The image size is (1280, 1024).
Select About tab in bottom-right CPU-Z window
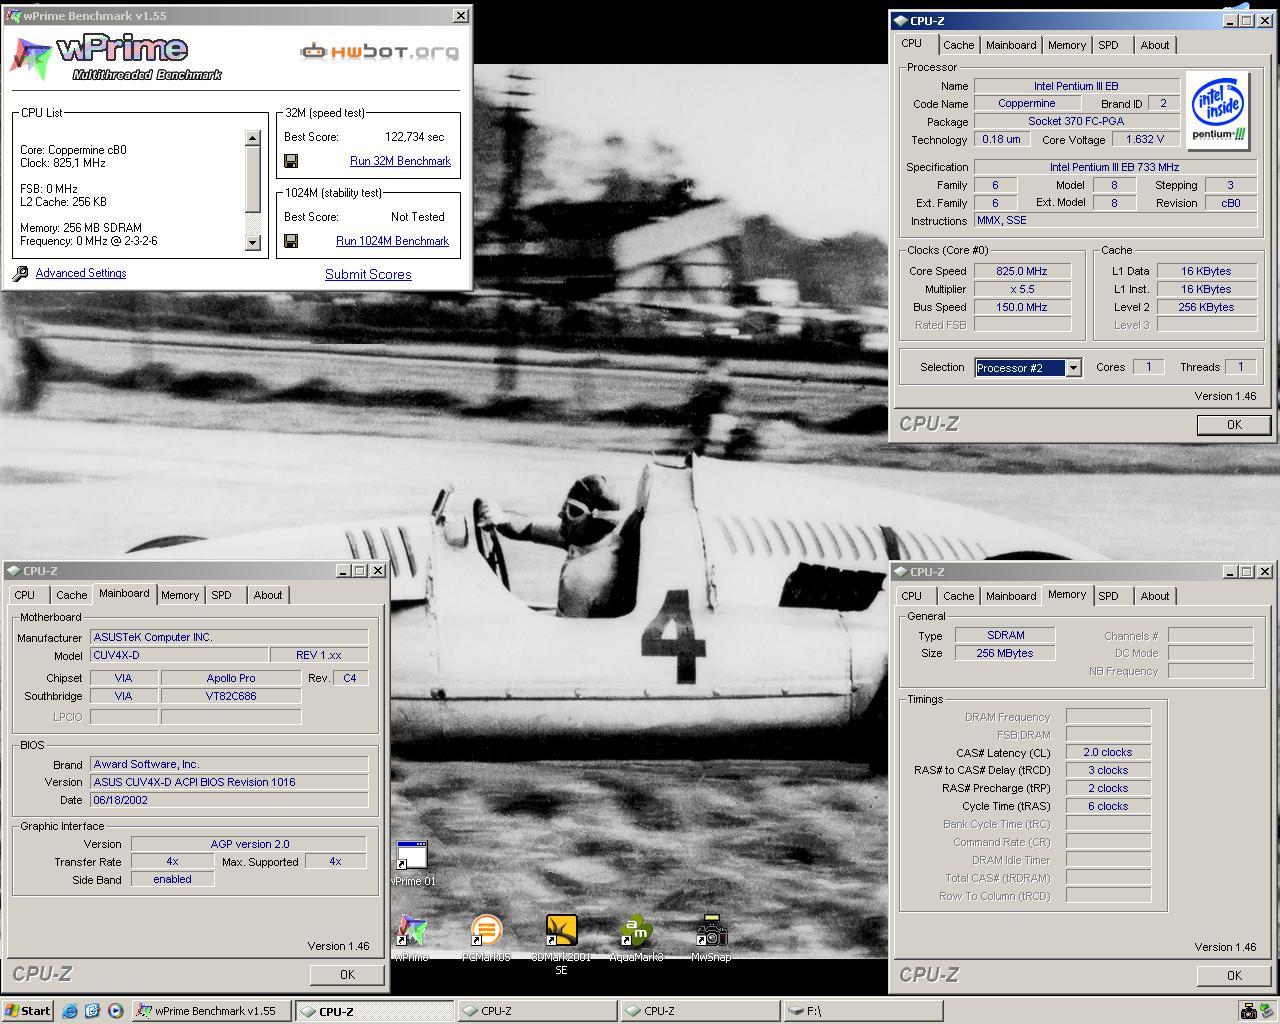[x=1155, y=596]
